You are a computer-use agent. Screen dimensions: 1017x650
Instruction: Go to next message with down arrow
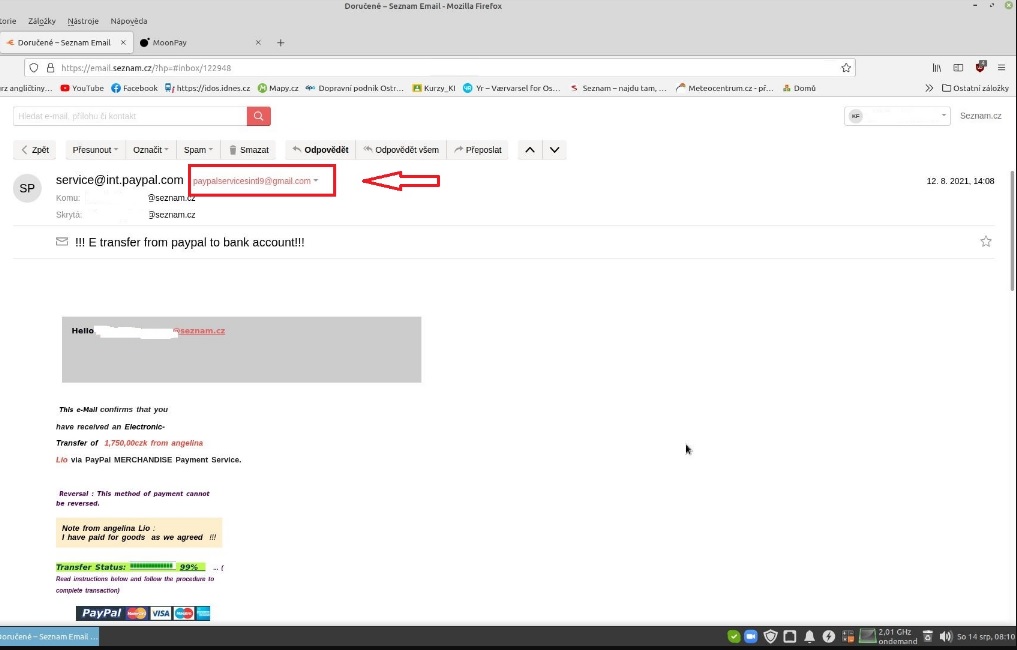tap(555, 150)
